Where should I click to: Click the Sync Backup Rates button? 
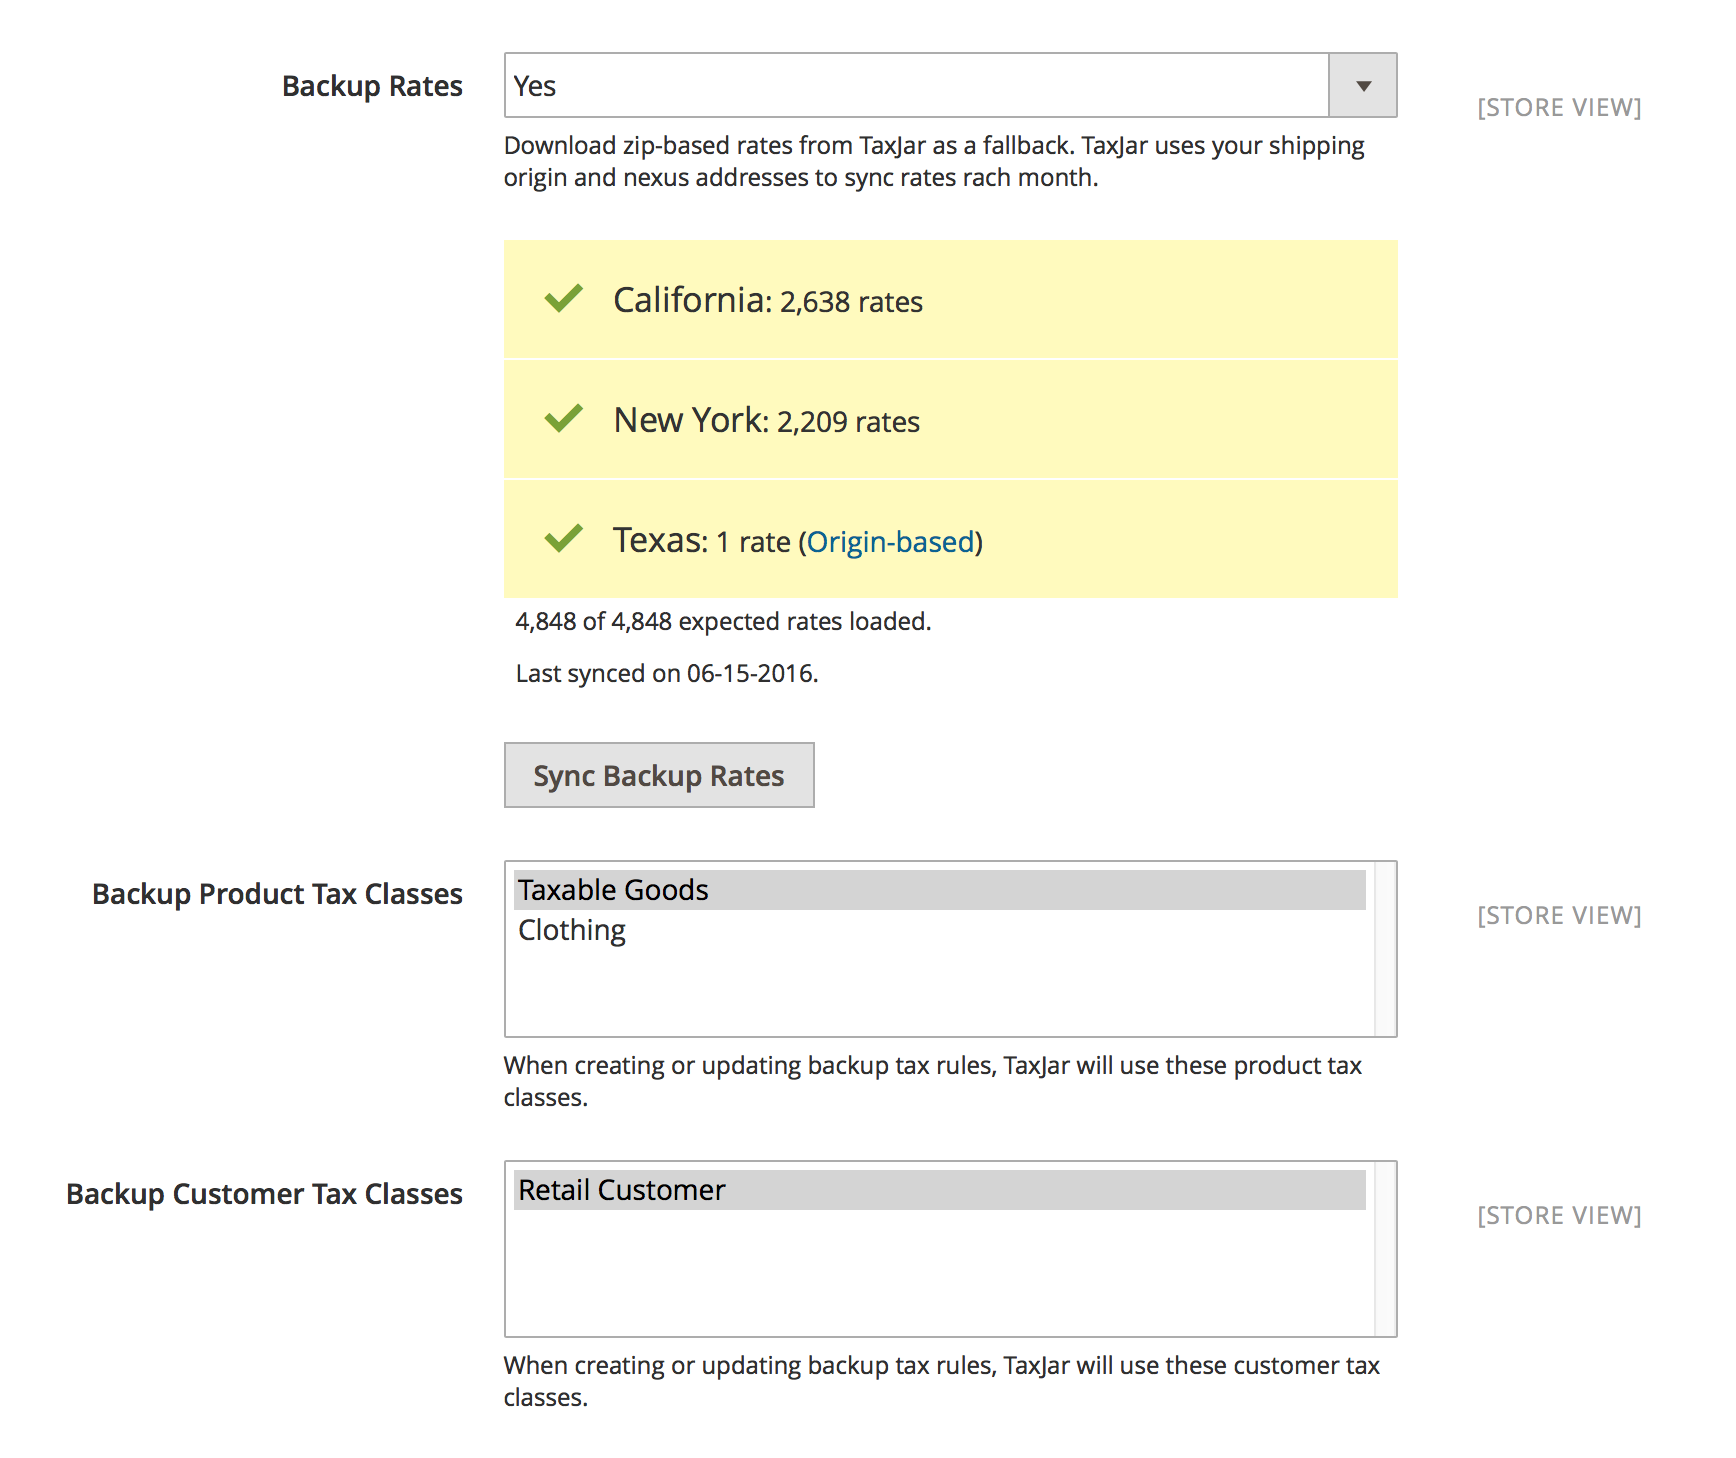[659, 775]
